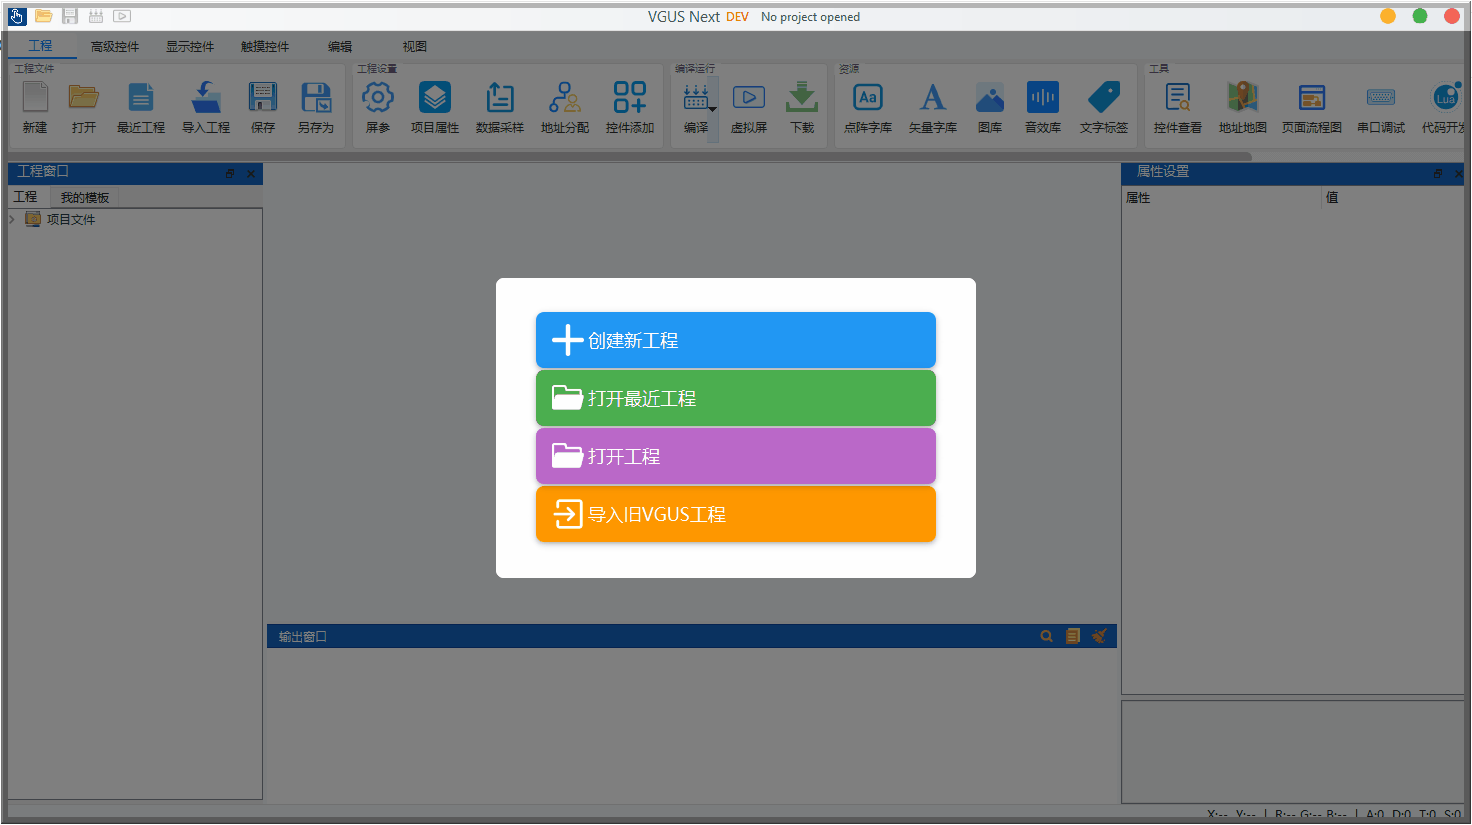Click the virtual screen icon in title bar
1472x825 pixels.
(x=122, y=16)
